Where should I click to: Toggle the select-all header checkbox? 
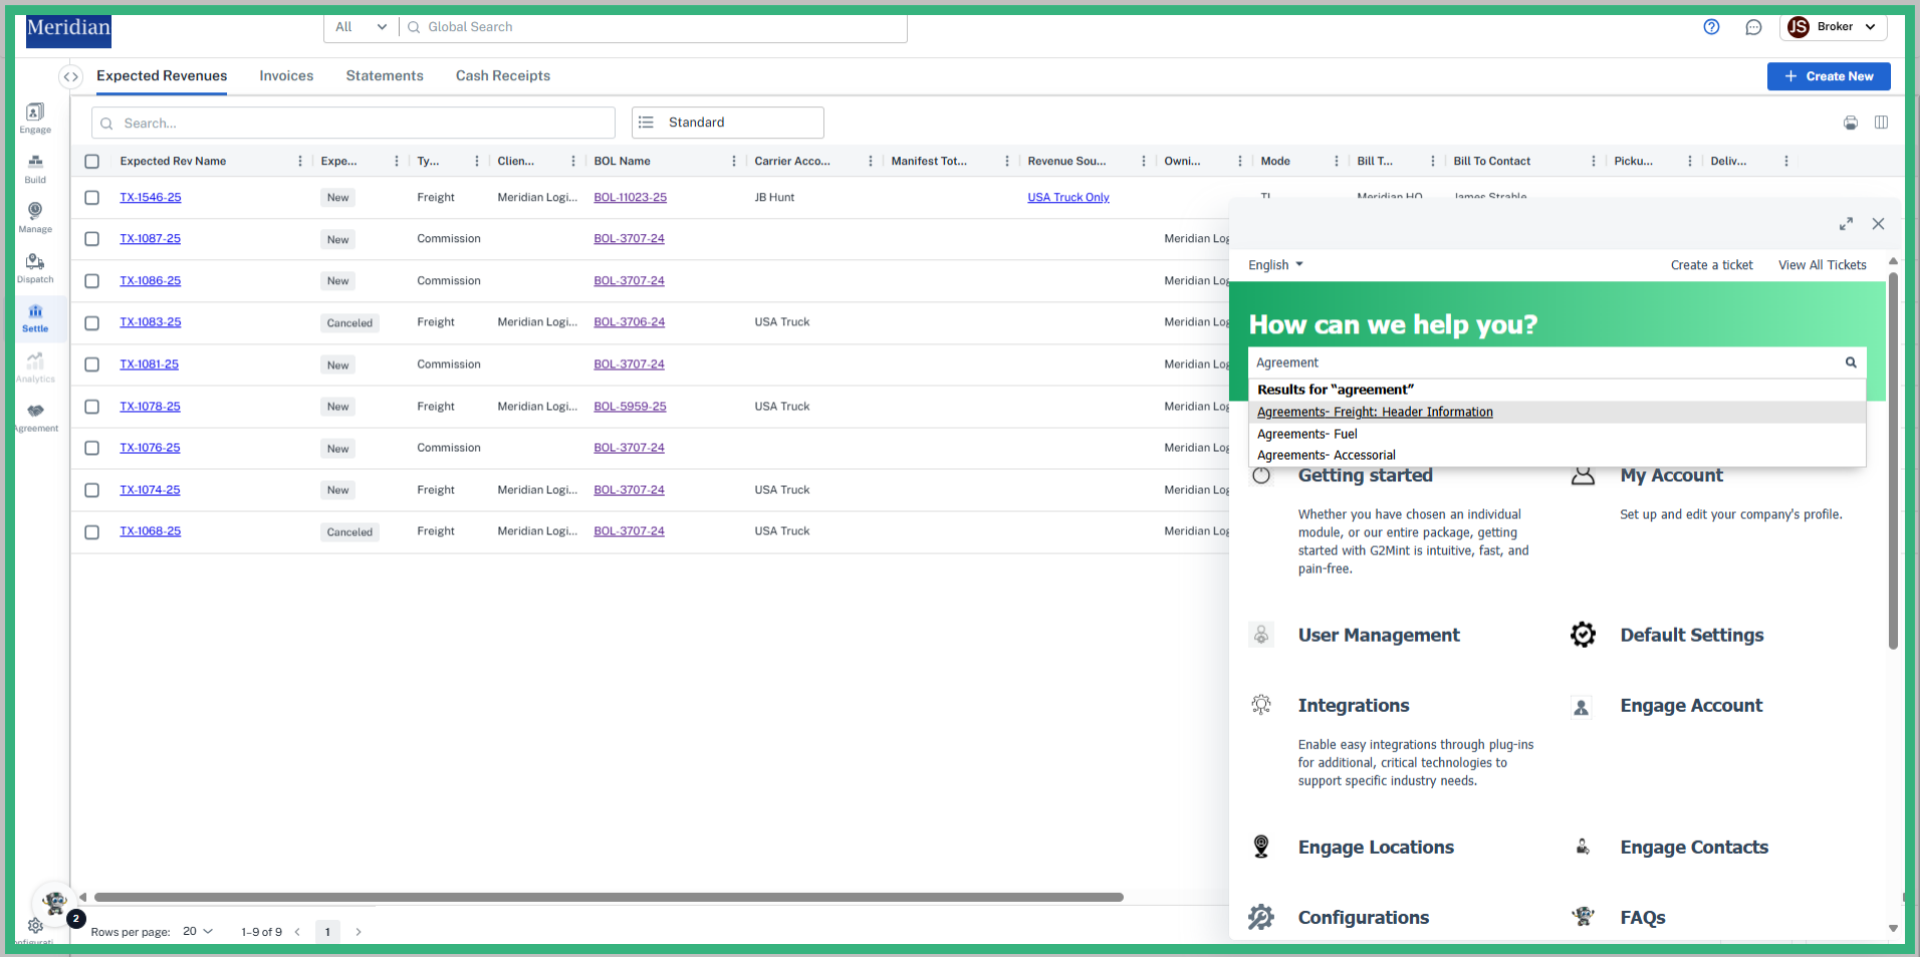tap(92, 161)
